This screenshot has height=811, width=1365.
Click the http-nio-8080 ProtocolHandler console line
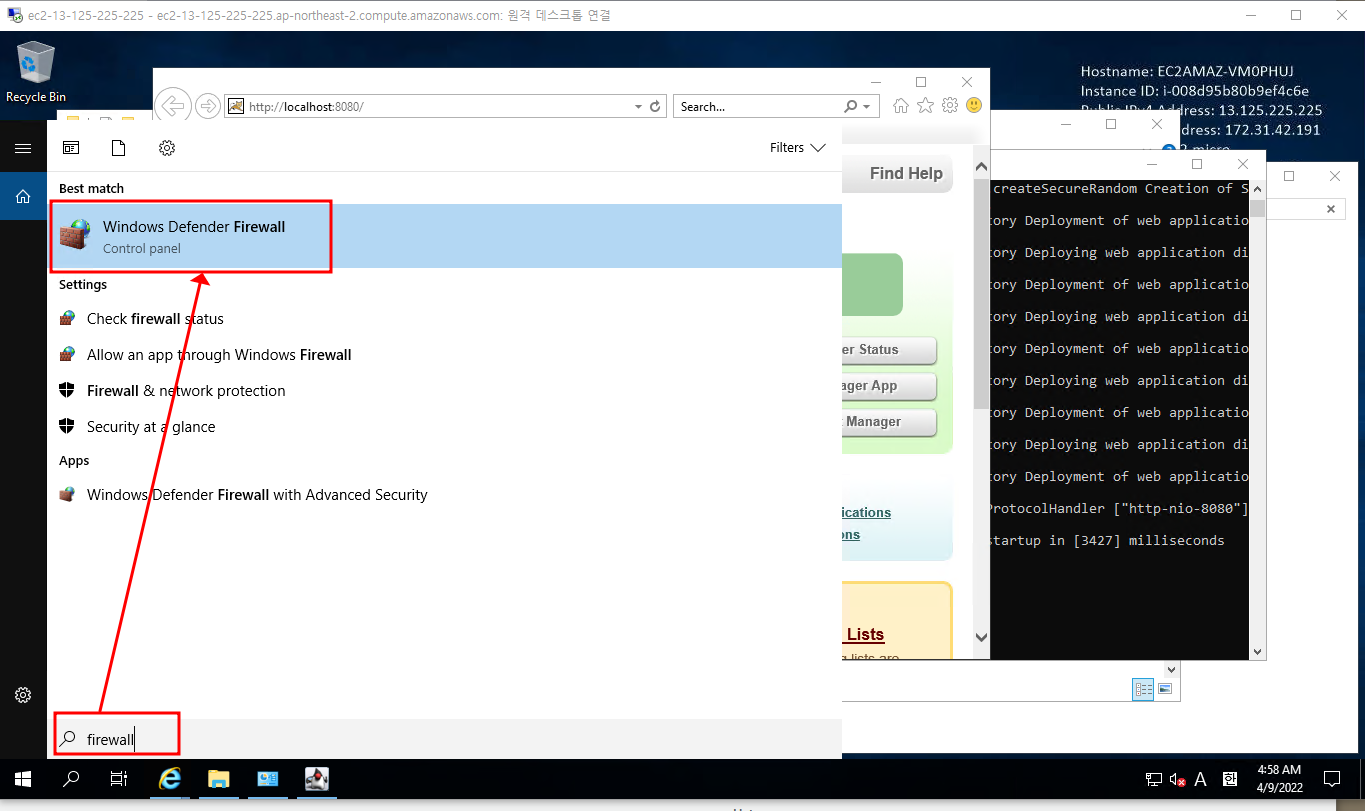tap(1120, 509)
